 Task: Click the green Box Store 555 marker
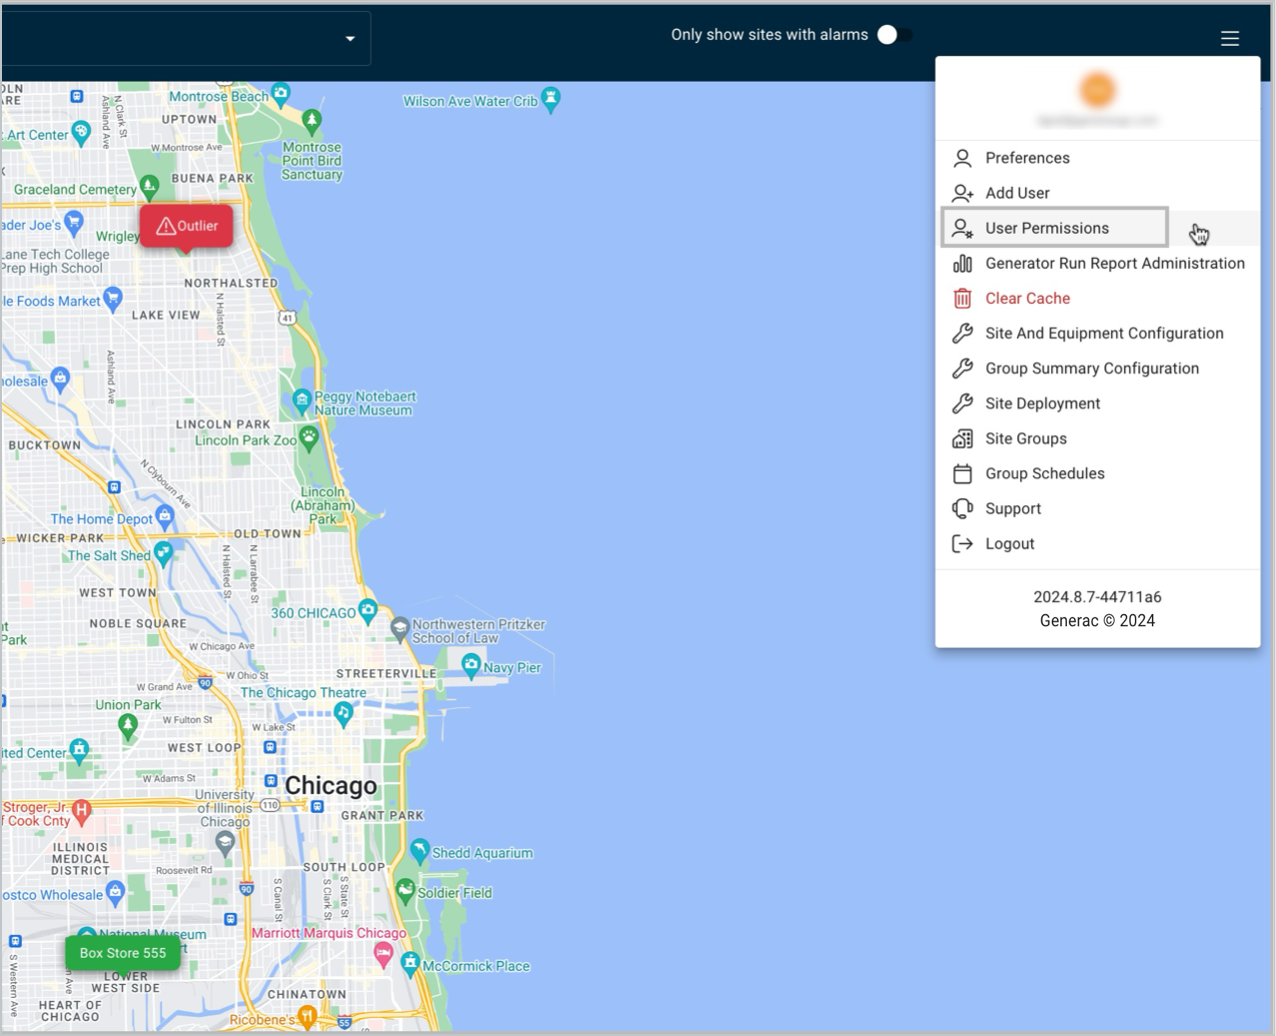pyautogui.click(x=123, y=953)
